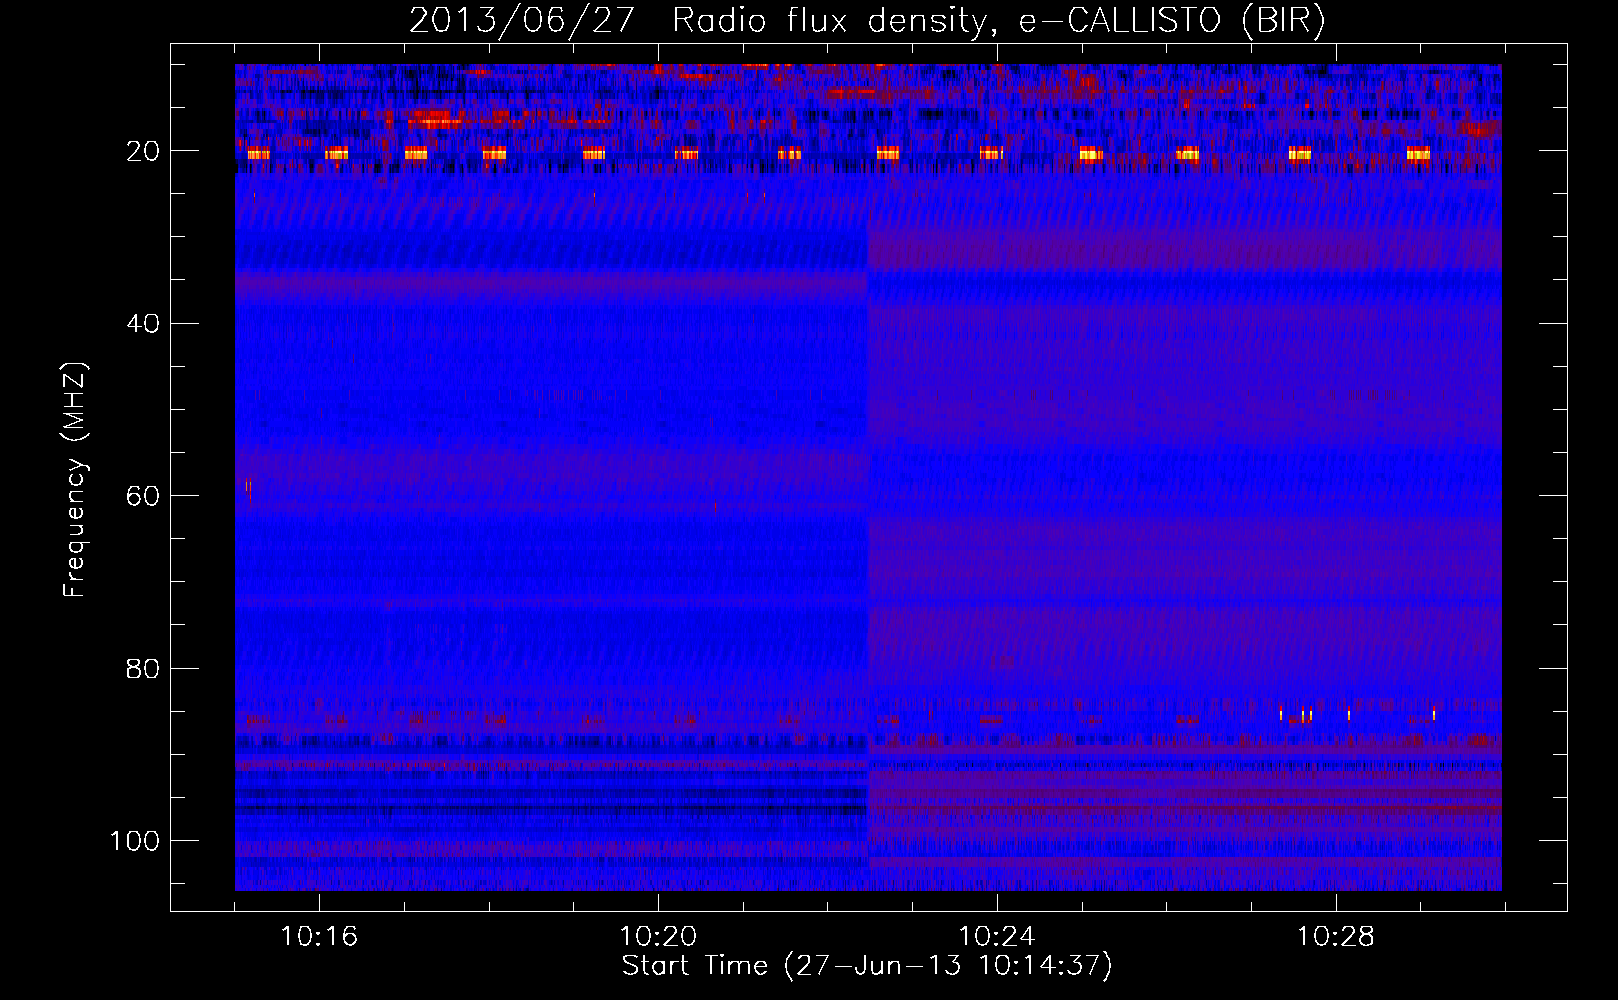Click the 'Frequency (MHZ)' y-axis label
The image size is (1618, 1000).
(75, 480)
